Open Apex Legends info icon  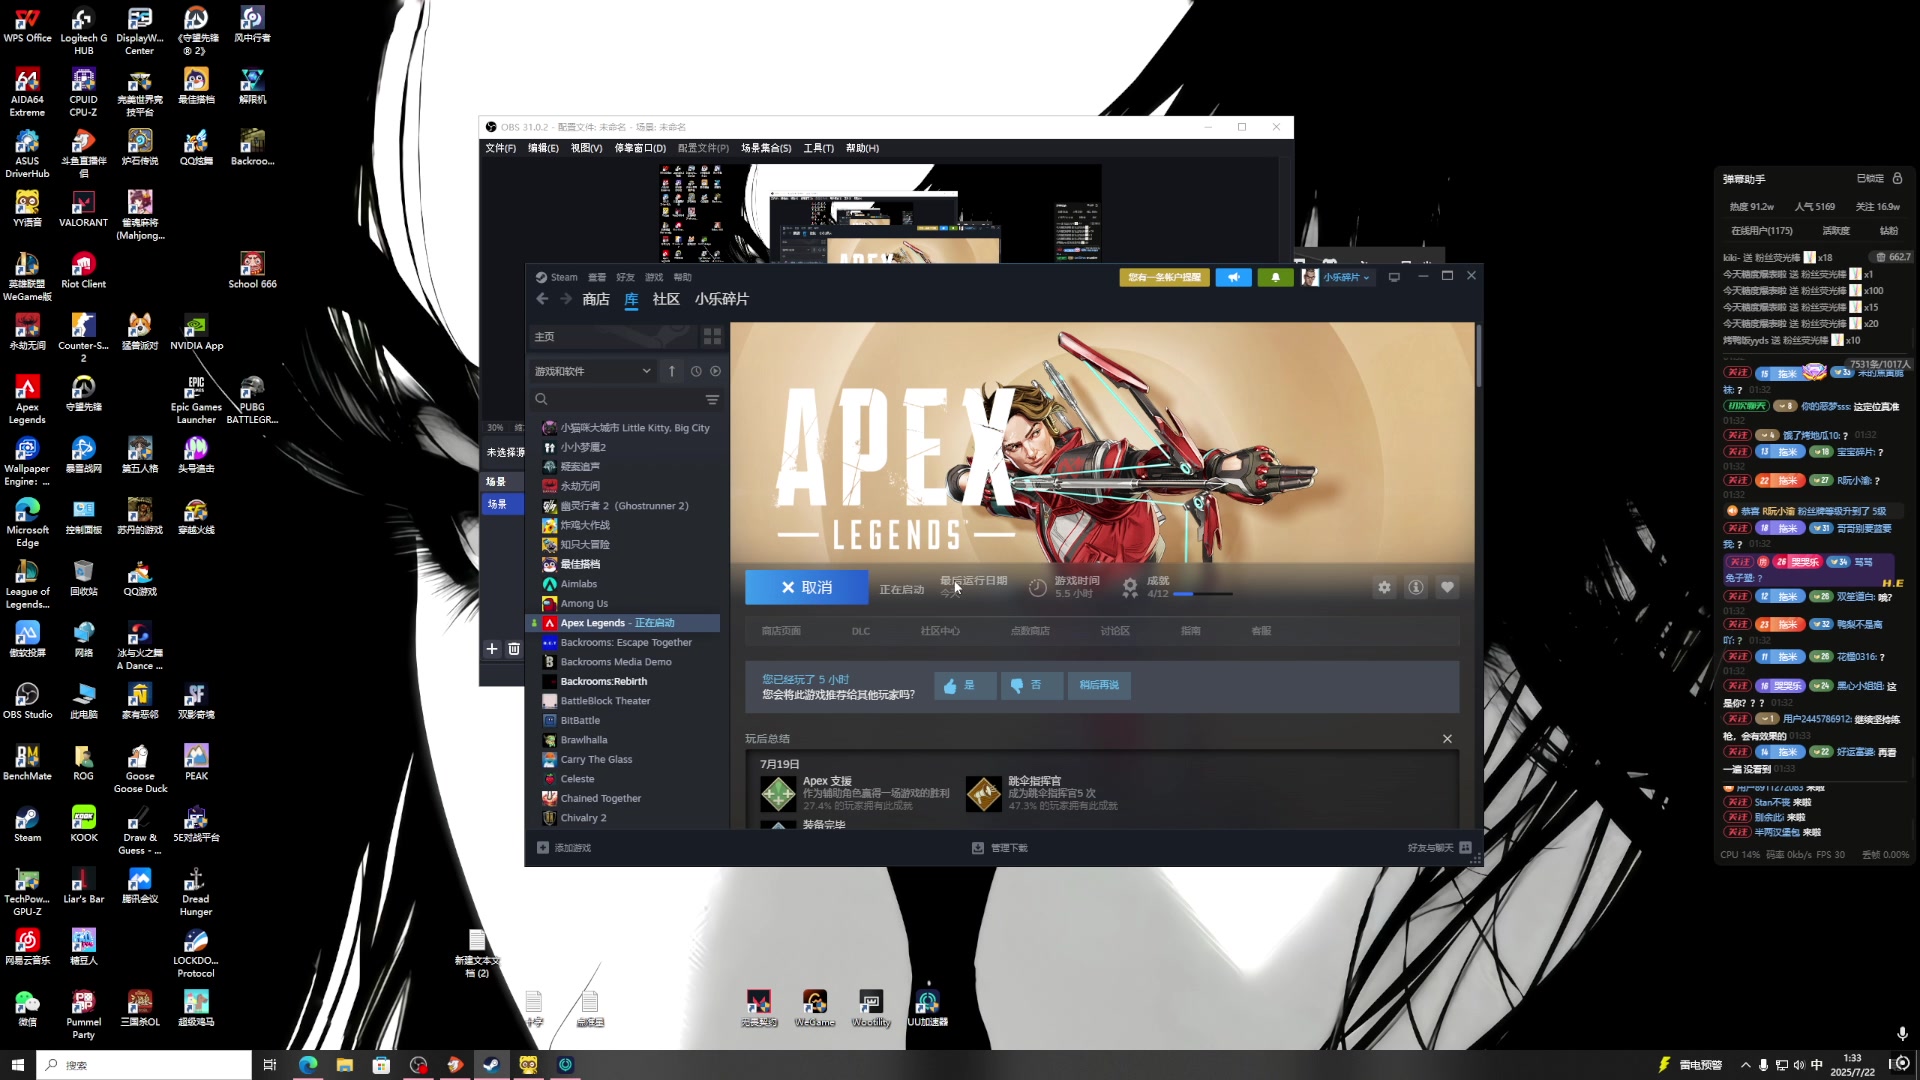1416,587
